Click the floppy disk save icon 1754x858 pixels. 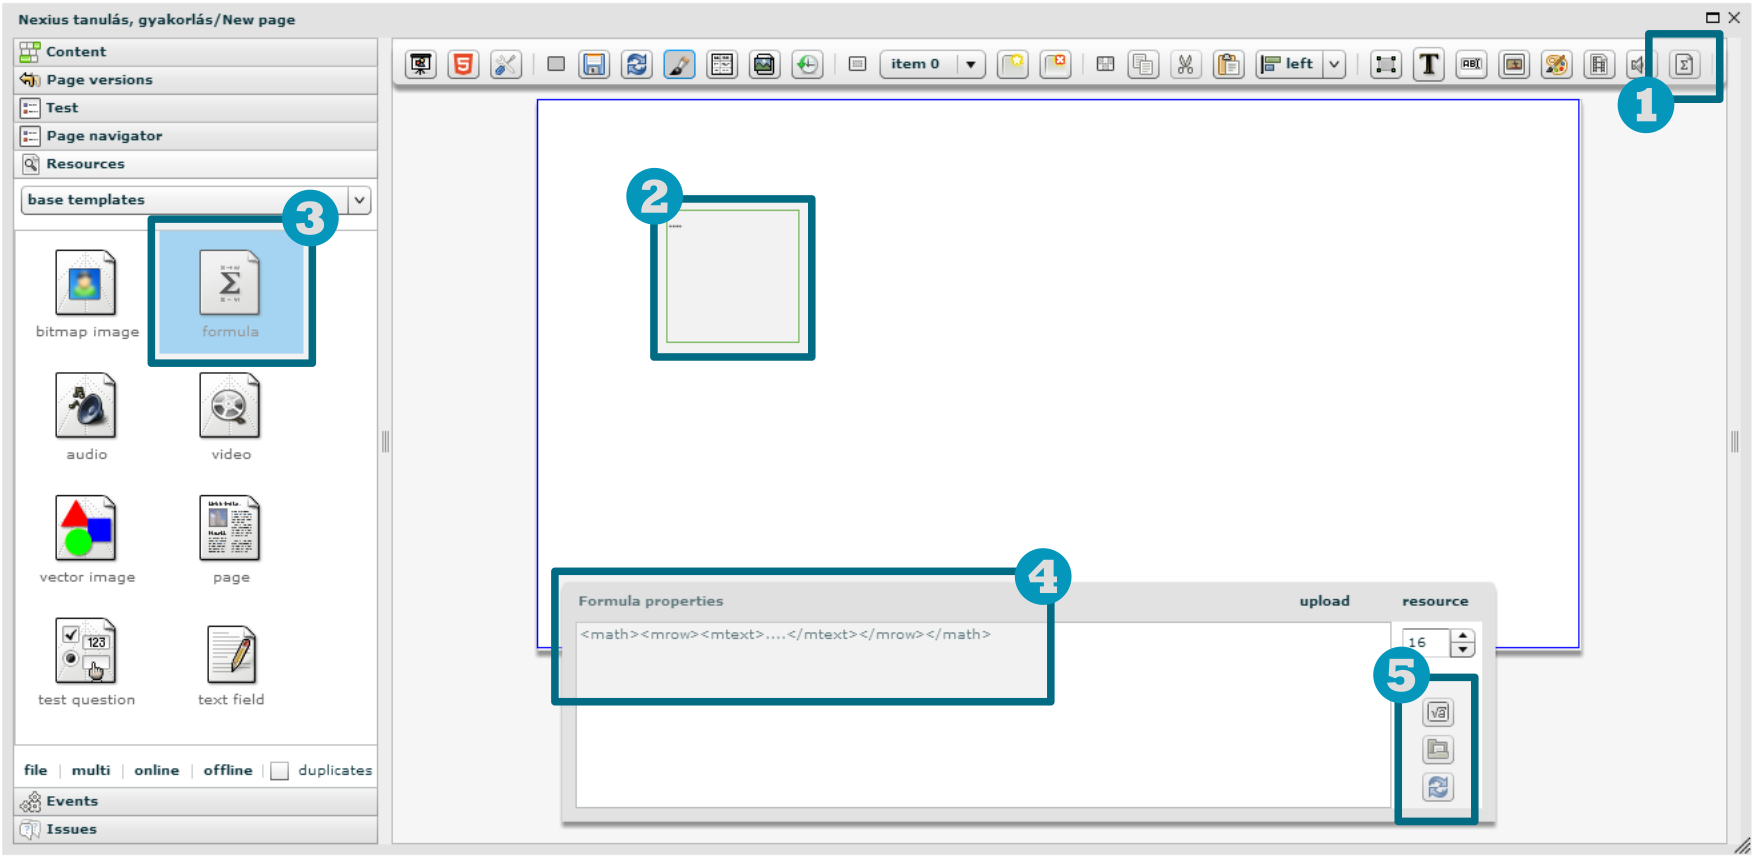[594, 65]
